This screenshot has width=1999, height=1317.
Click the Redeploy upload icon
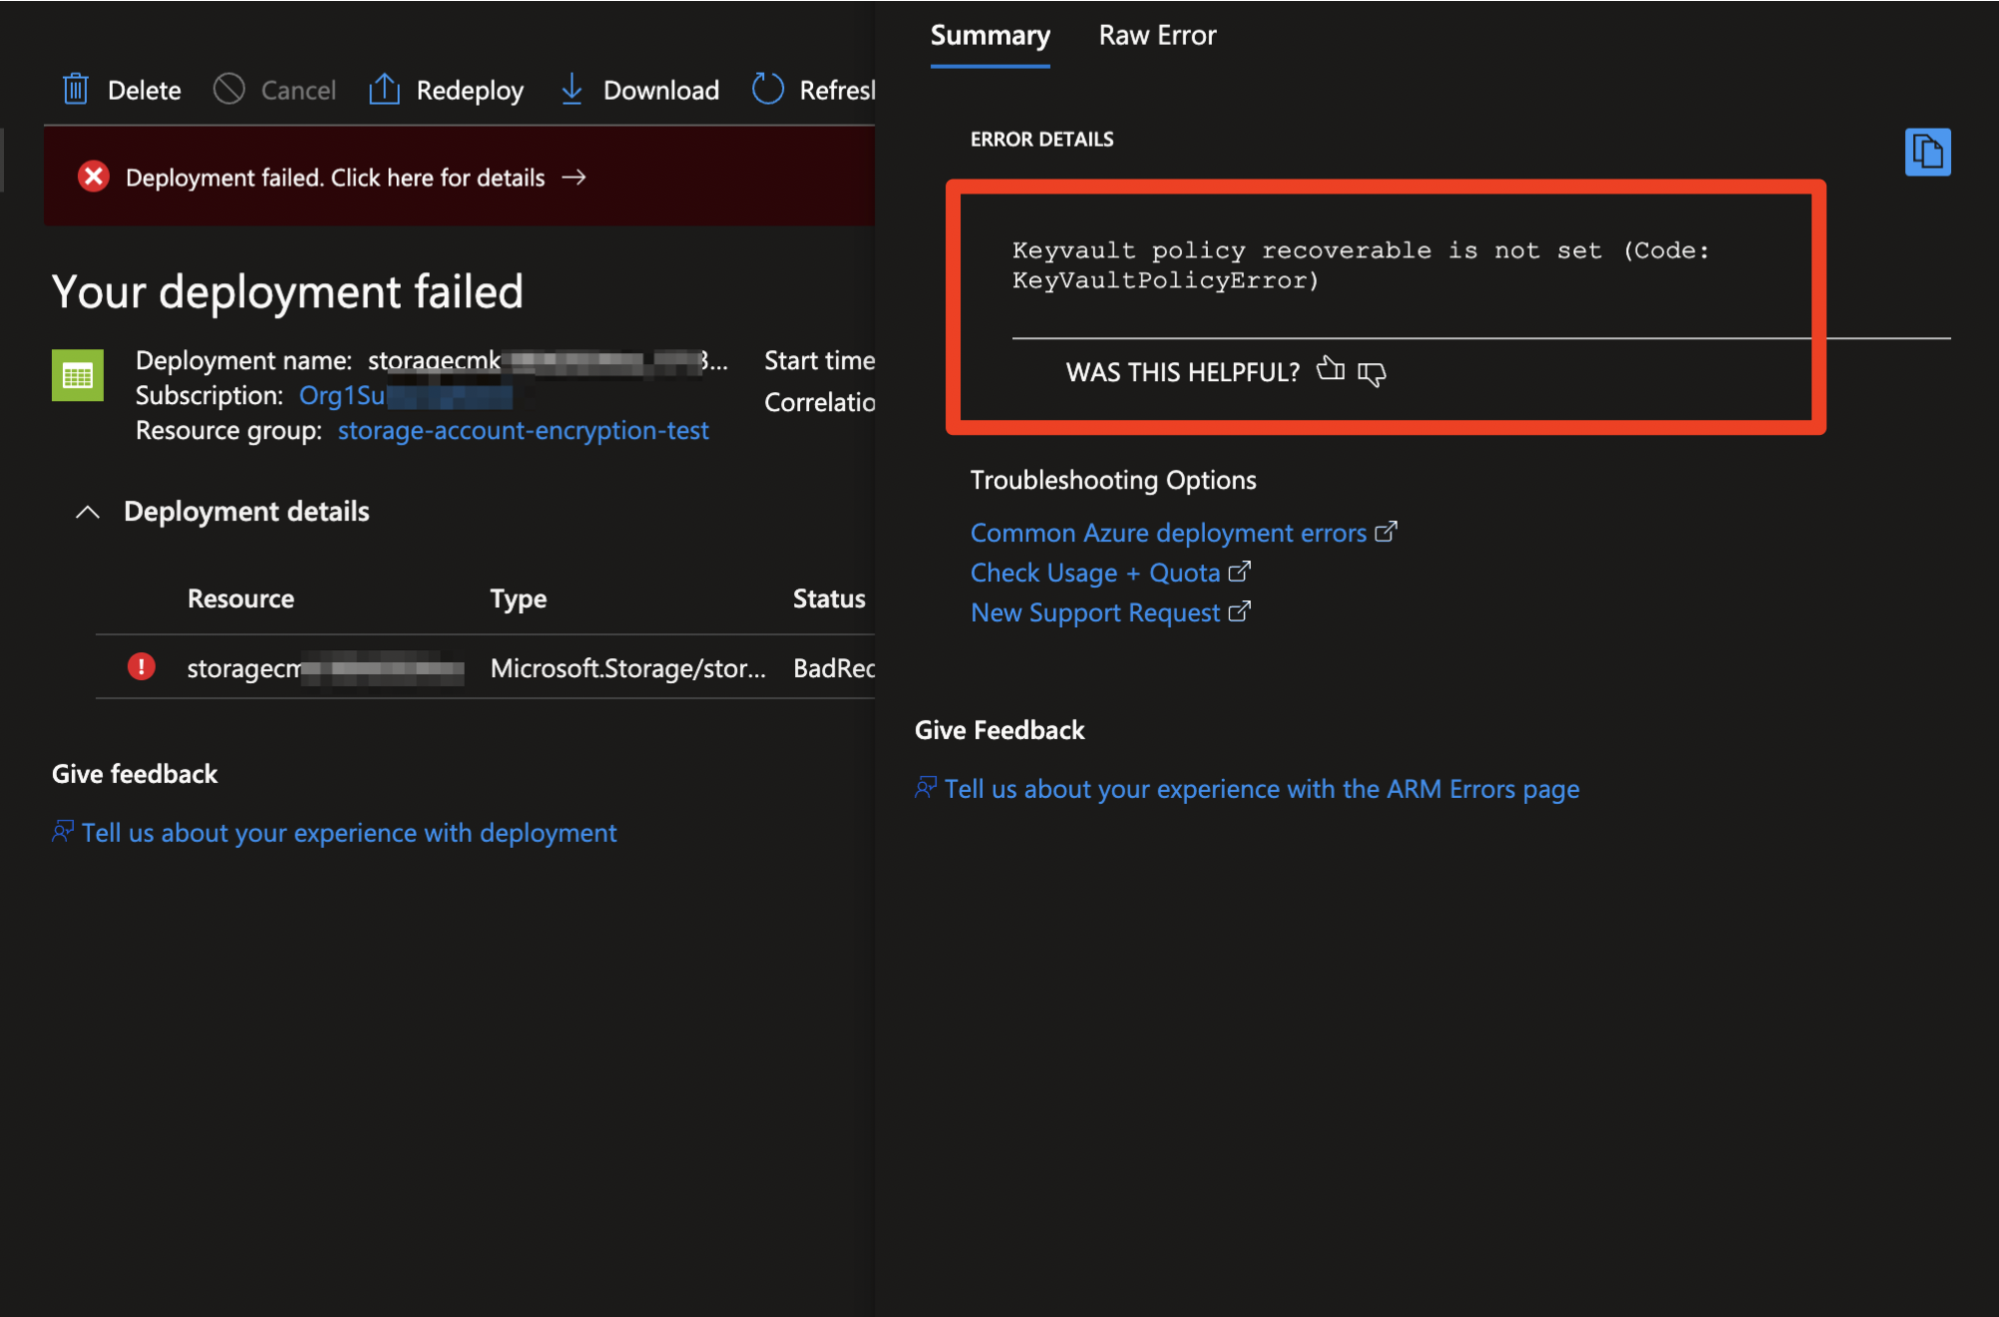pyautogui.click(x=384, y=89)
